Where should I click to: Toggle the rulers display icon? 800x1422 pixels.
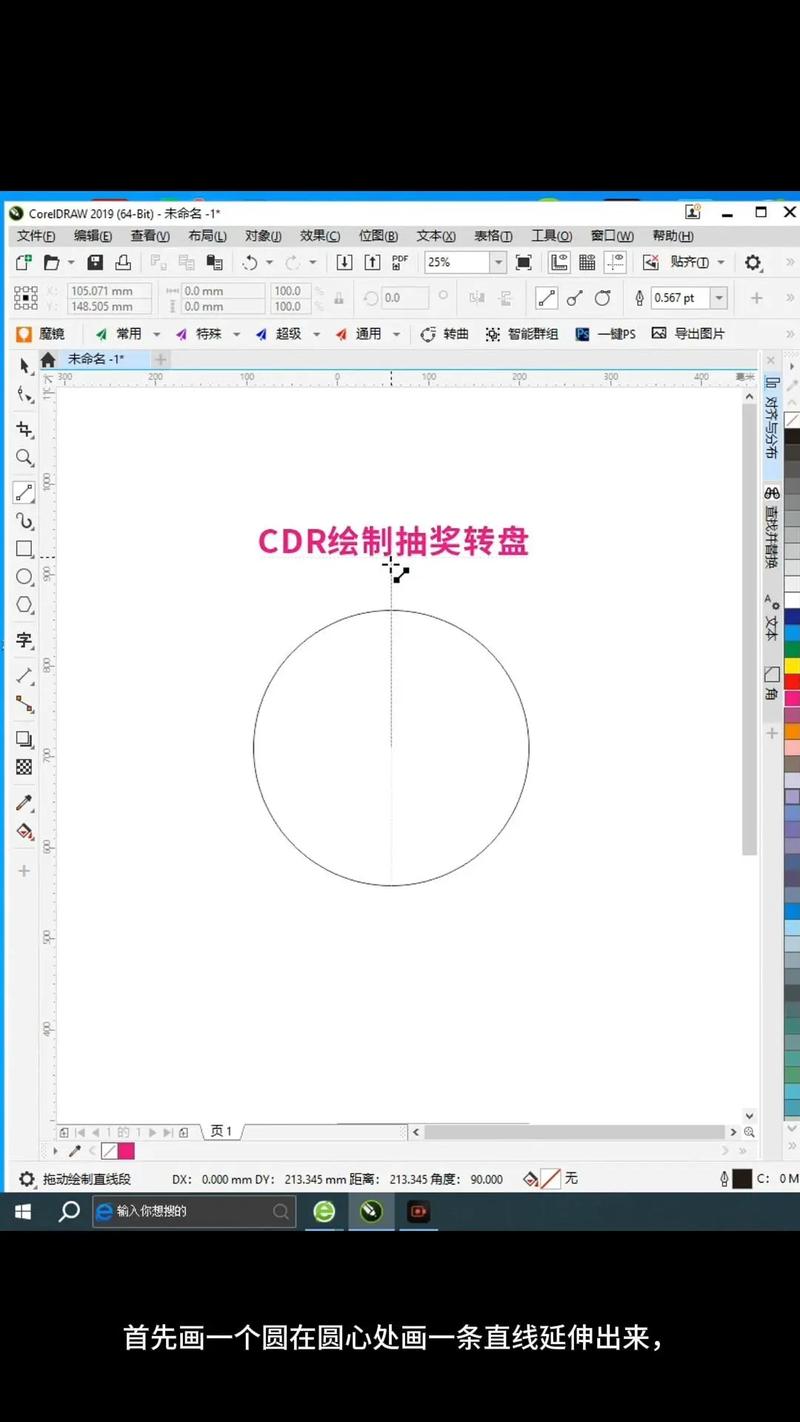(x=560, y=262)
